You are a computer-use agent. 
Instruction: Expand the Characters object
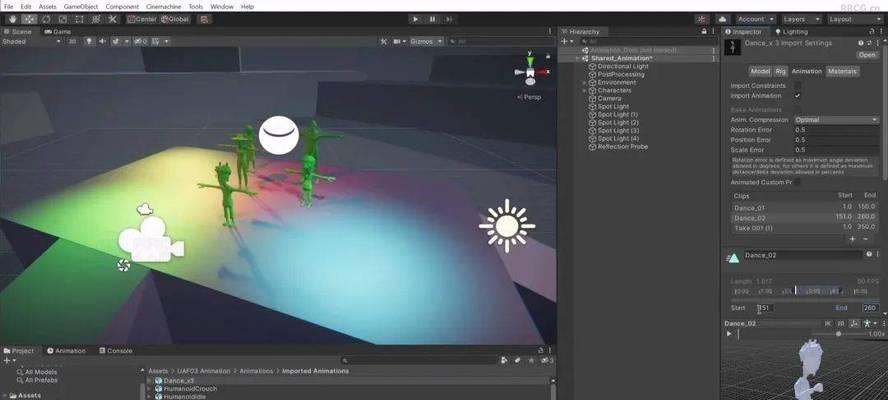(584, 91)
